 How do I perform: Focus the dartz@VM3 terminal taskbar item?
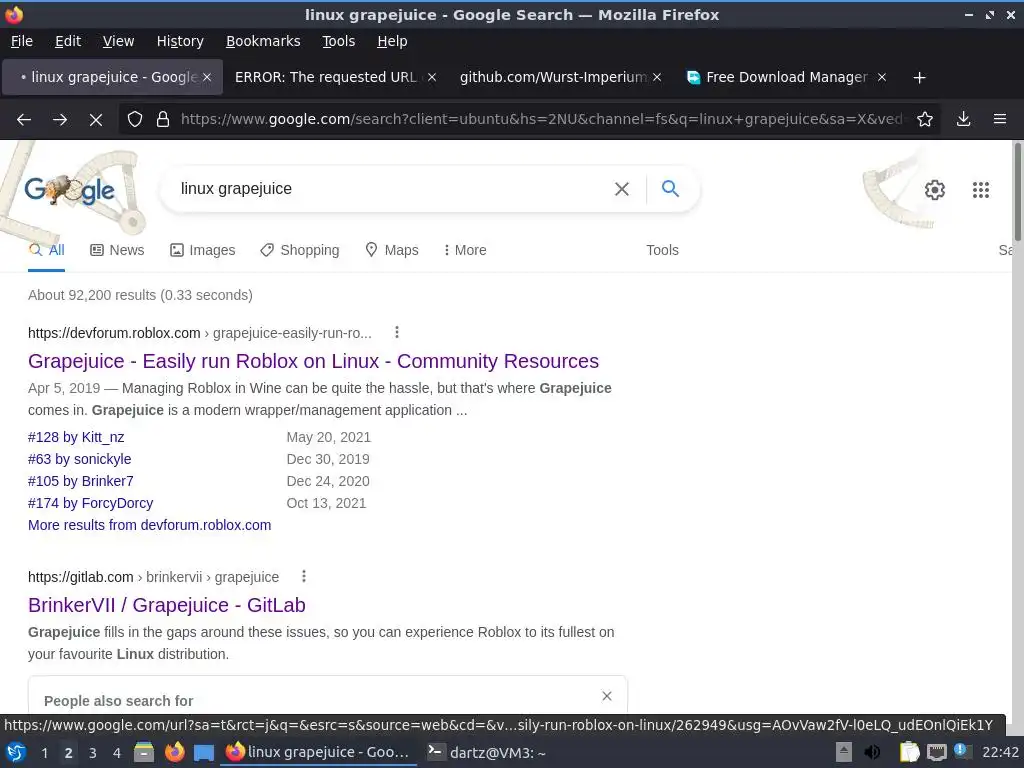coord(487,752)
